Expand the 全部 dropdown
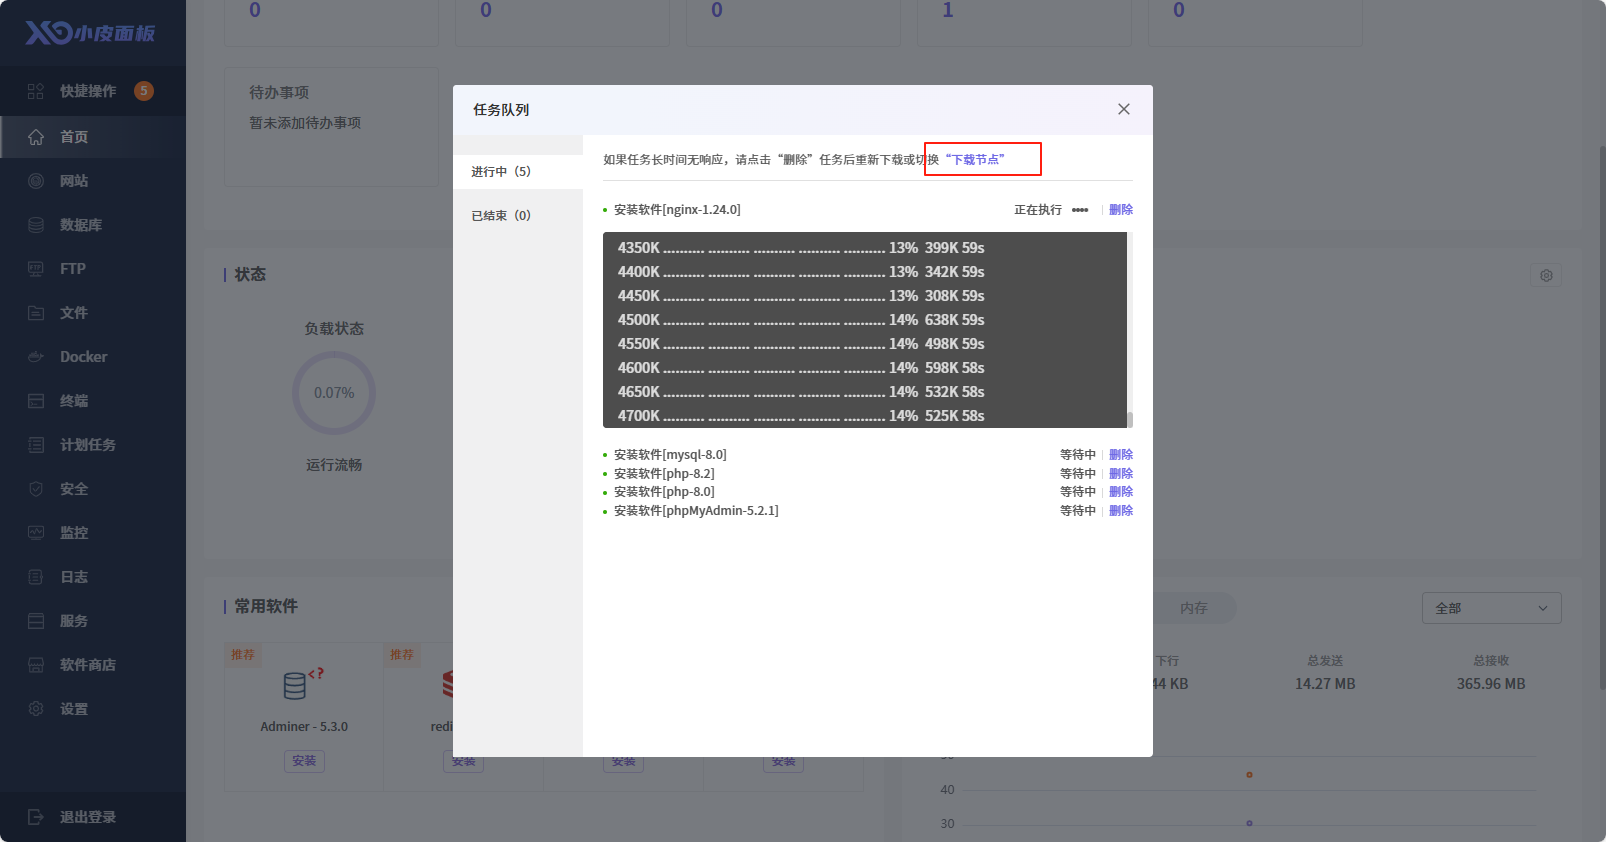Viewport: 1606px width, 842px height. coord(1491,608)
